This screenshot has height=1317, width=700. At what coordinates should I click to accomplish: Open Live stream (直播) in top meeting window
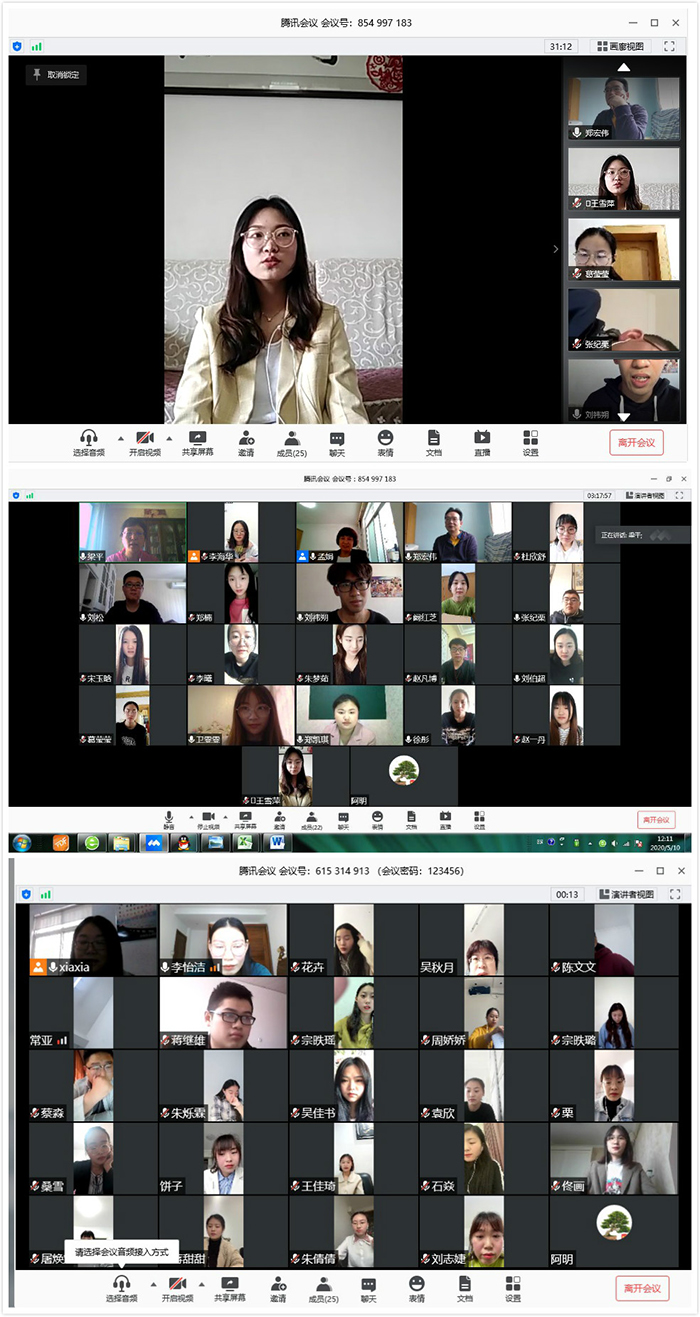point(482,443)
